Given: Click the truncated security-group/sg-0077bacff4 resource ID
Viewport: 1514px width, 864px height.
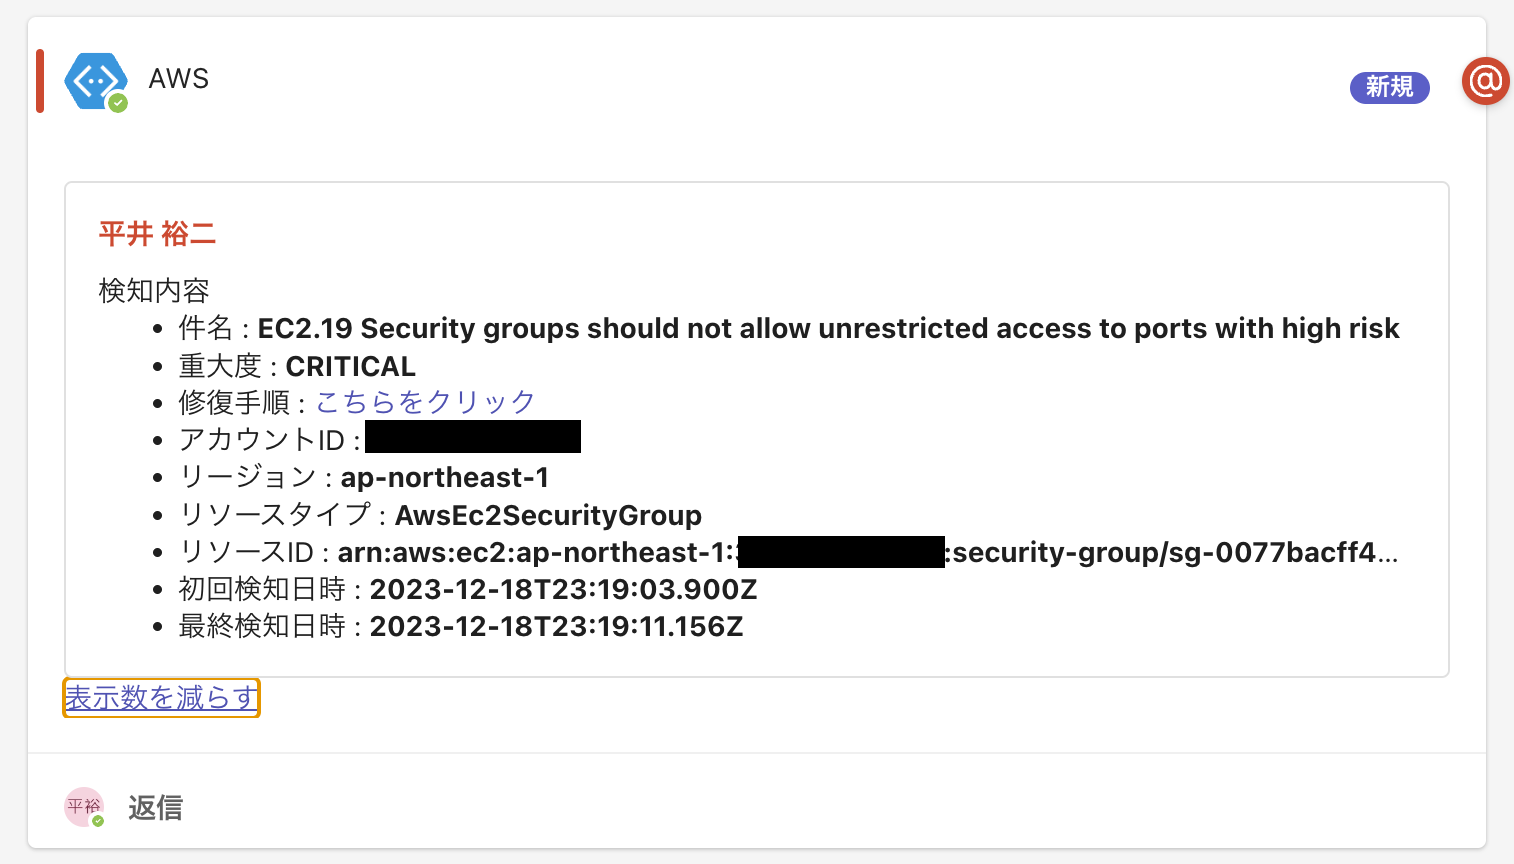Looking at the screenshot, I should [x=1174, y=552].
